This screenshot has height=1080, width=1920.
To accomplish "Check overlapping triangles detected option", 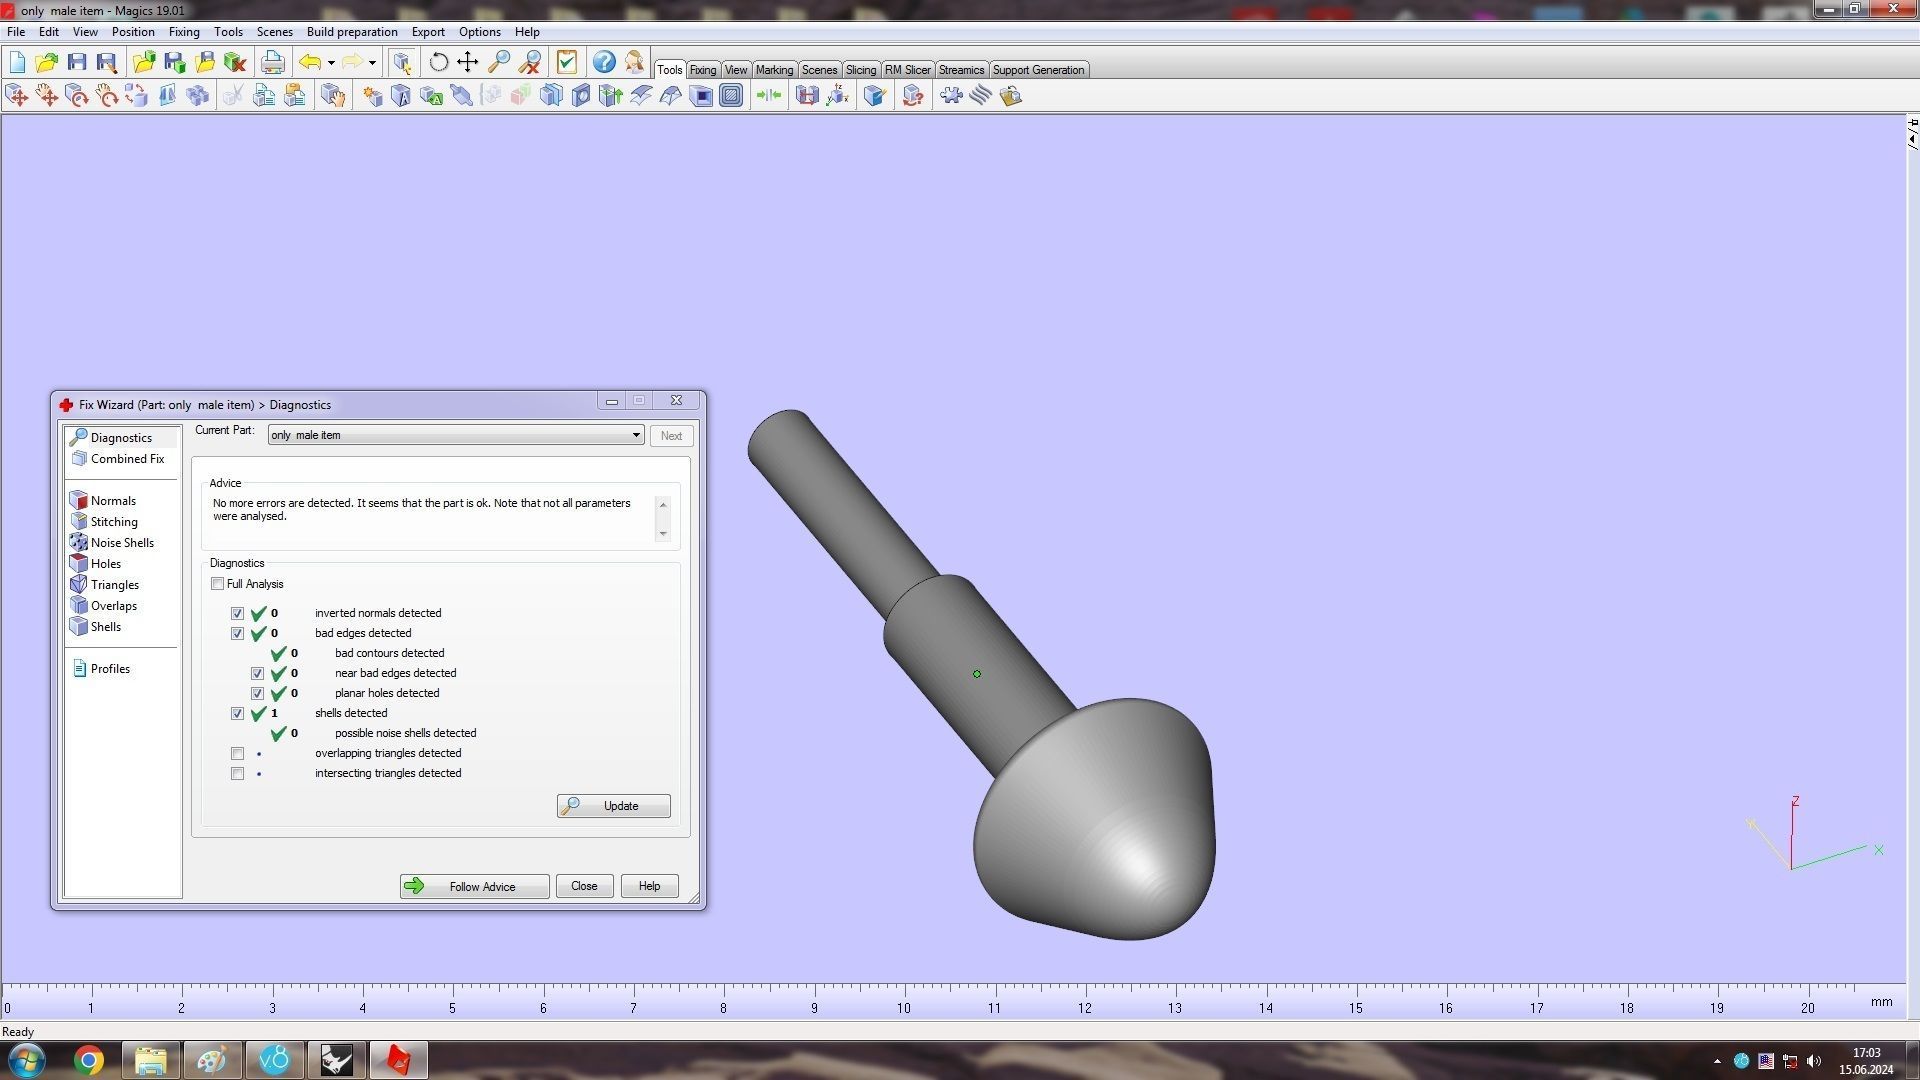I will click(237, 754).
